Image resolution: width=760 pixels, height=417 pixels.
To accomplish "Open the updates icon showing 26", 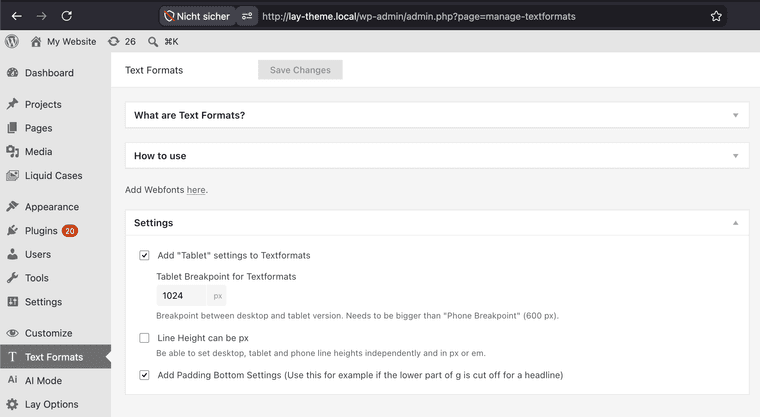I will [113, 41].
